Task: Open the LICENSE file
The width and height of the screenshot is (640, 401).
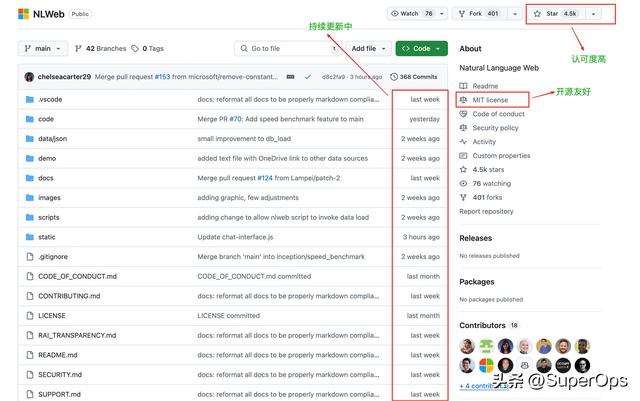Action: (51, 315)
